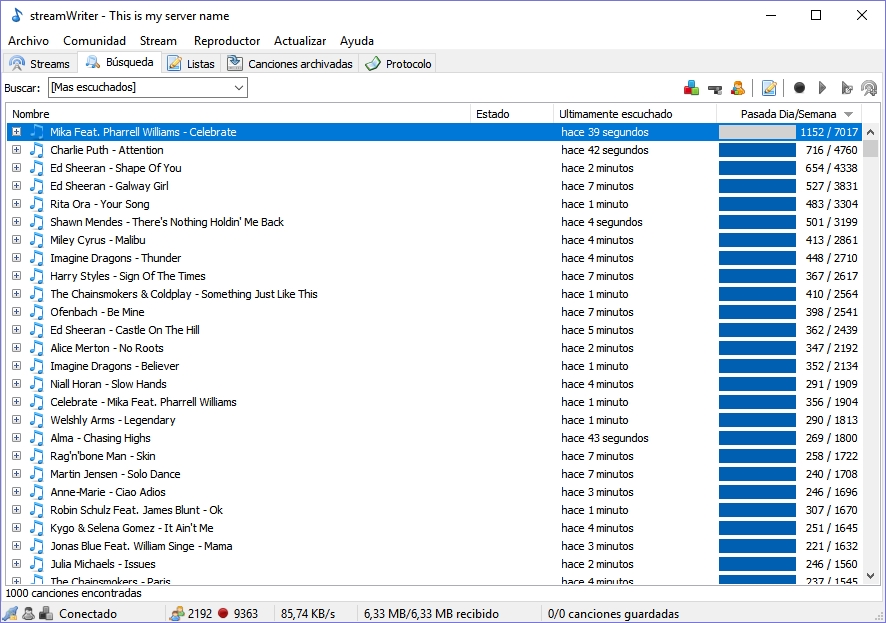Open the Protocolo tab
This screenshot has height=623, width=886.
[x=398, y=64]
